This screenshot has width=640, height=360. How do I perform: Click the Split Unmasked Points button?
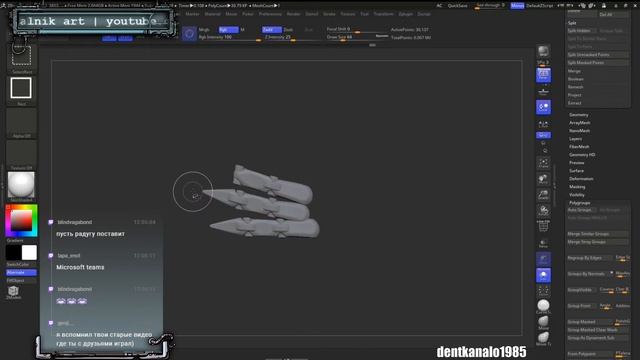tap(598, 55)
